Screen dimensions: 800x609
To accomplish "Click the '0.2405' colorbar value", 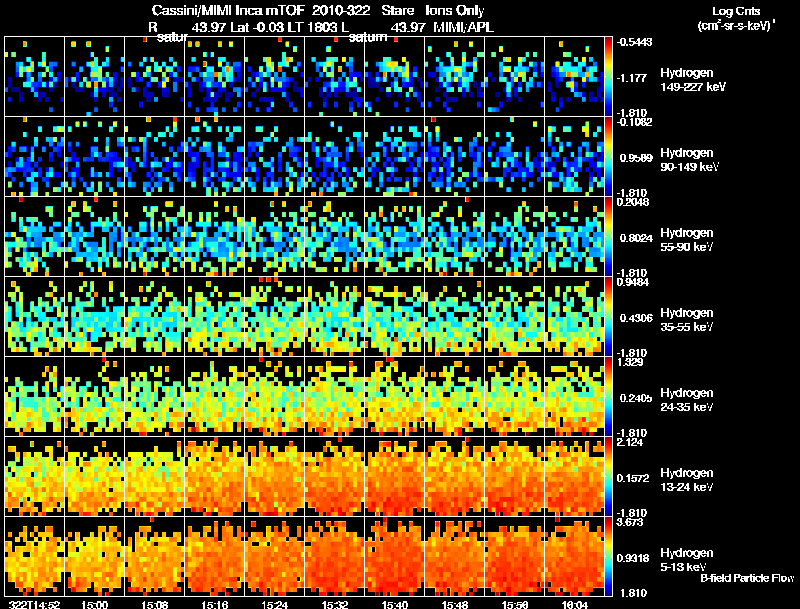I will pos(636,398).
